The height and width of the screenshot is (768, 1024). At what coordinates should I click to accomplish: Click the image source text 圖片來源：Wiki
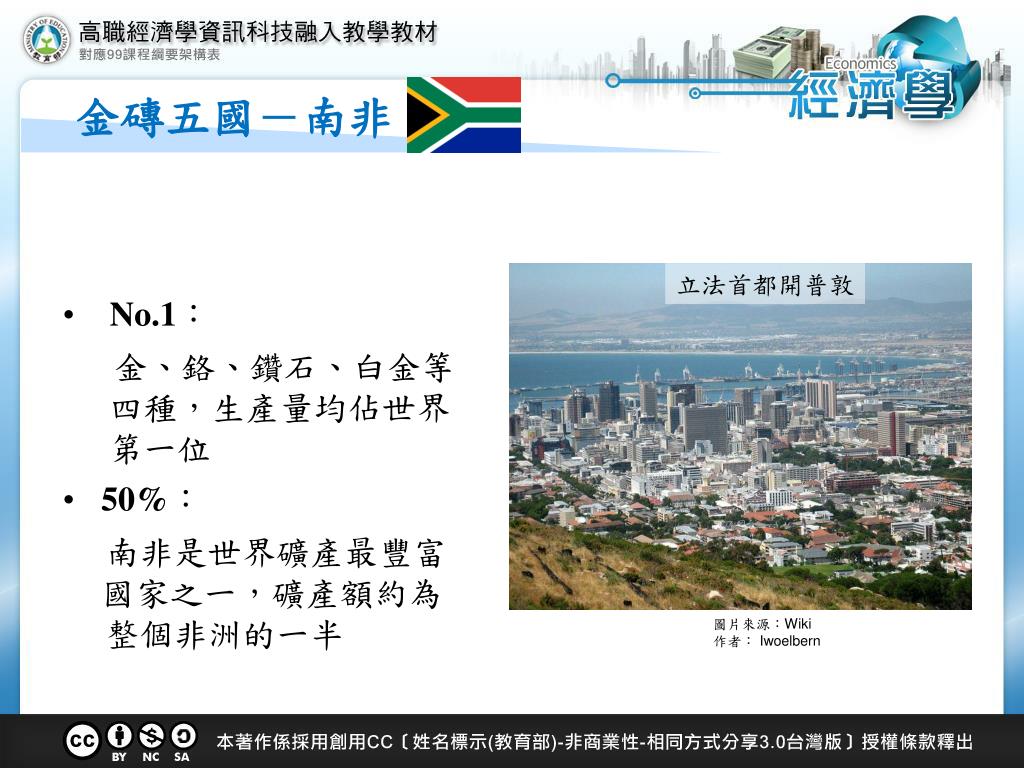[x=763, y=624]
